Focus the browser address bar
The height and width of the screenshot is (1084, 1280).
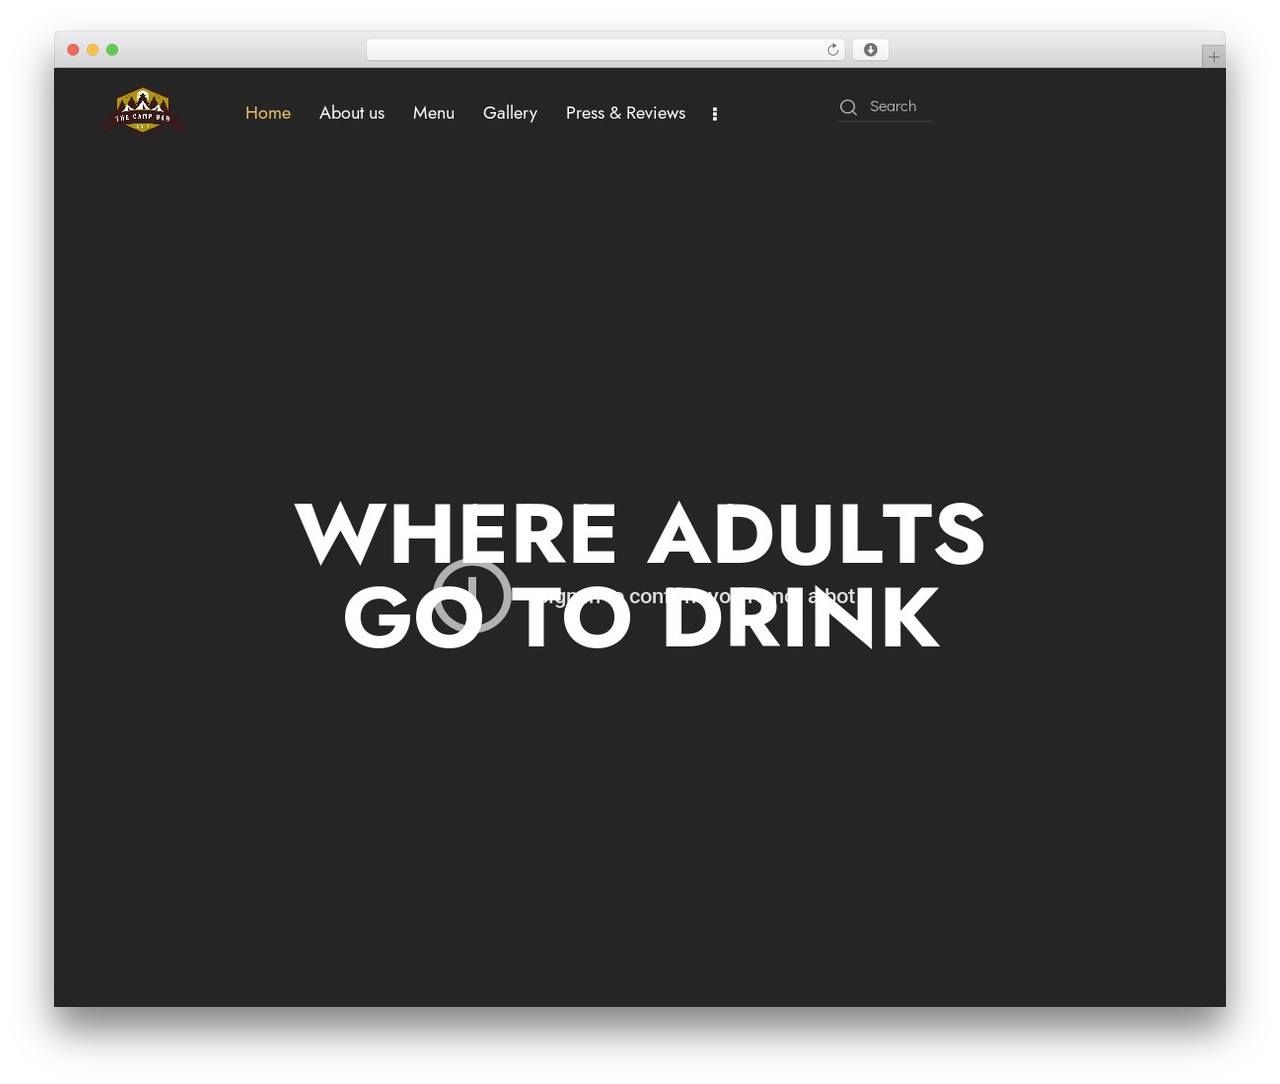pyautogui.click(x=605, y=50)
